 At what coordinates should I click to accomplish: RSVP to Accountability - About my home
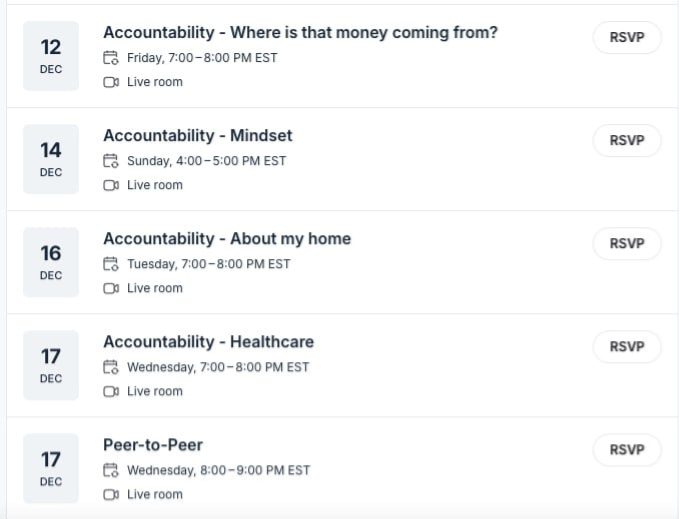(x=627, y=244)
